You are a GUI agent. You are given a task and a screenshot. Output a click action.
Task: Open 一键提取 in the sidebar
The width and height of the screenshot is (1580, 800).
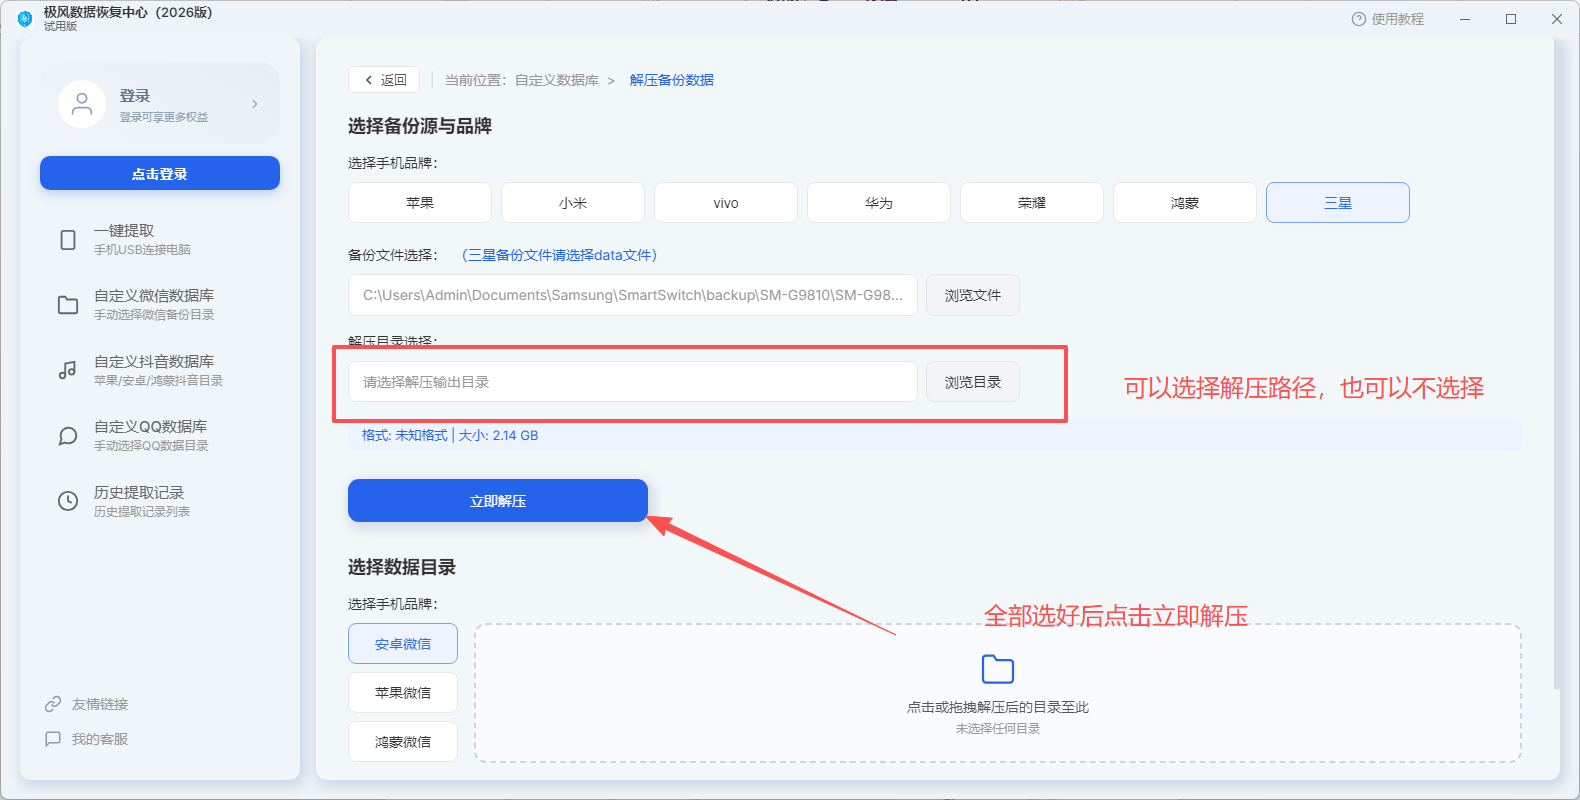160,240
